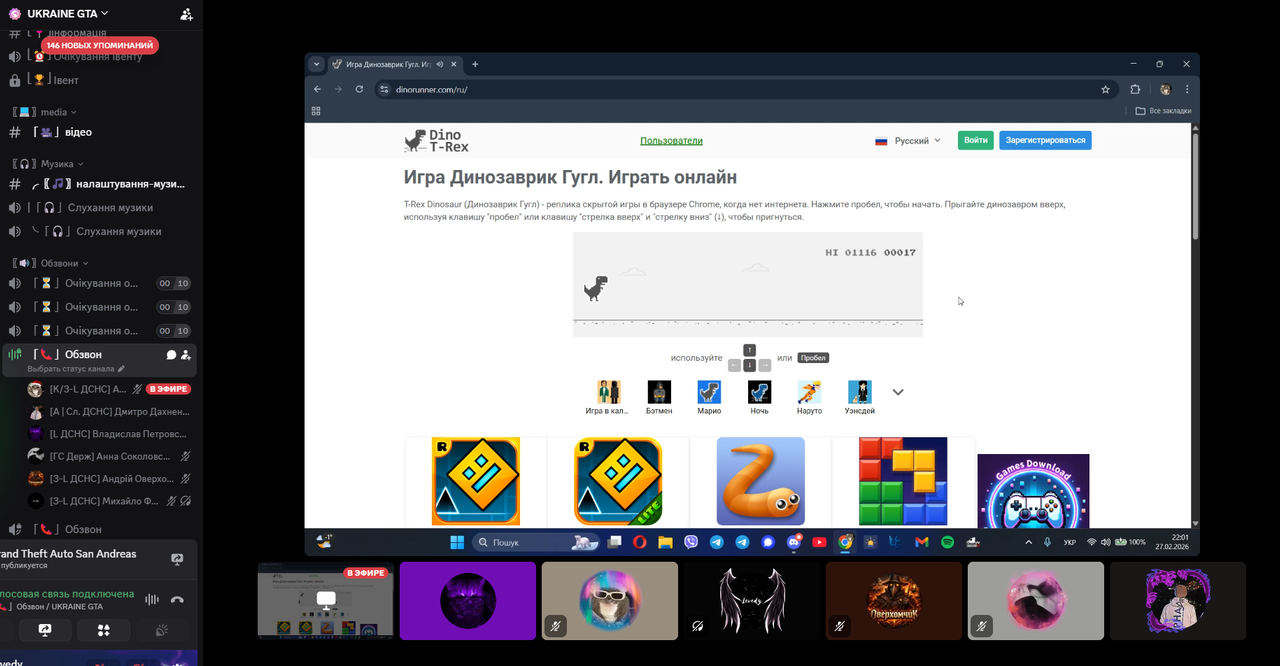Expand more skins chevron after Уэнсдей
The image size is (1280, 666).
[x=898, y=392]
